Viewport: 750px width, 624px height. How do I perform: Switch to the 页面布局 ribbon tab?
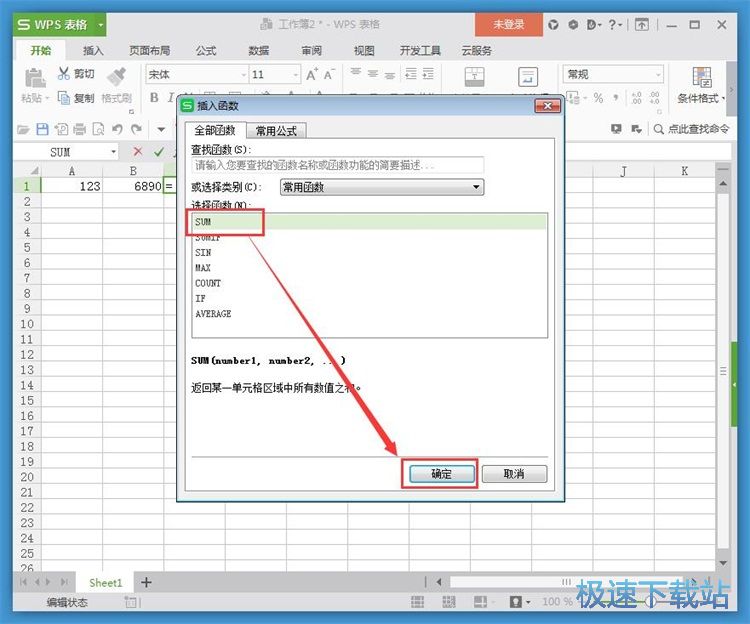coord(149,51)
